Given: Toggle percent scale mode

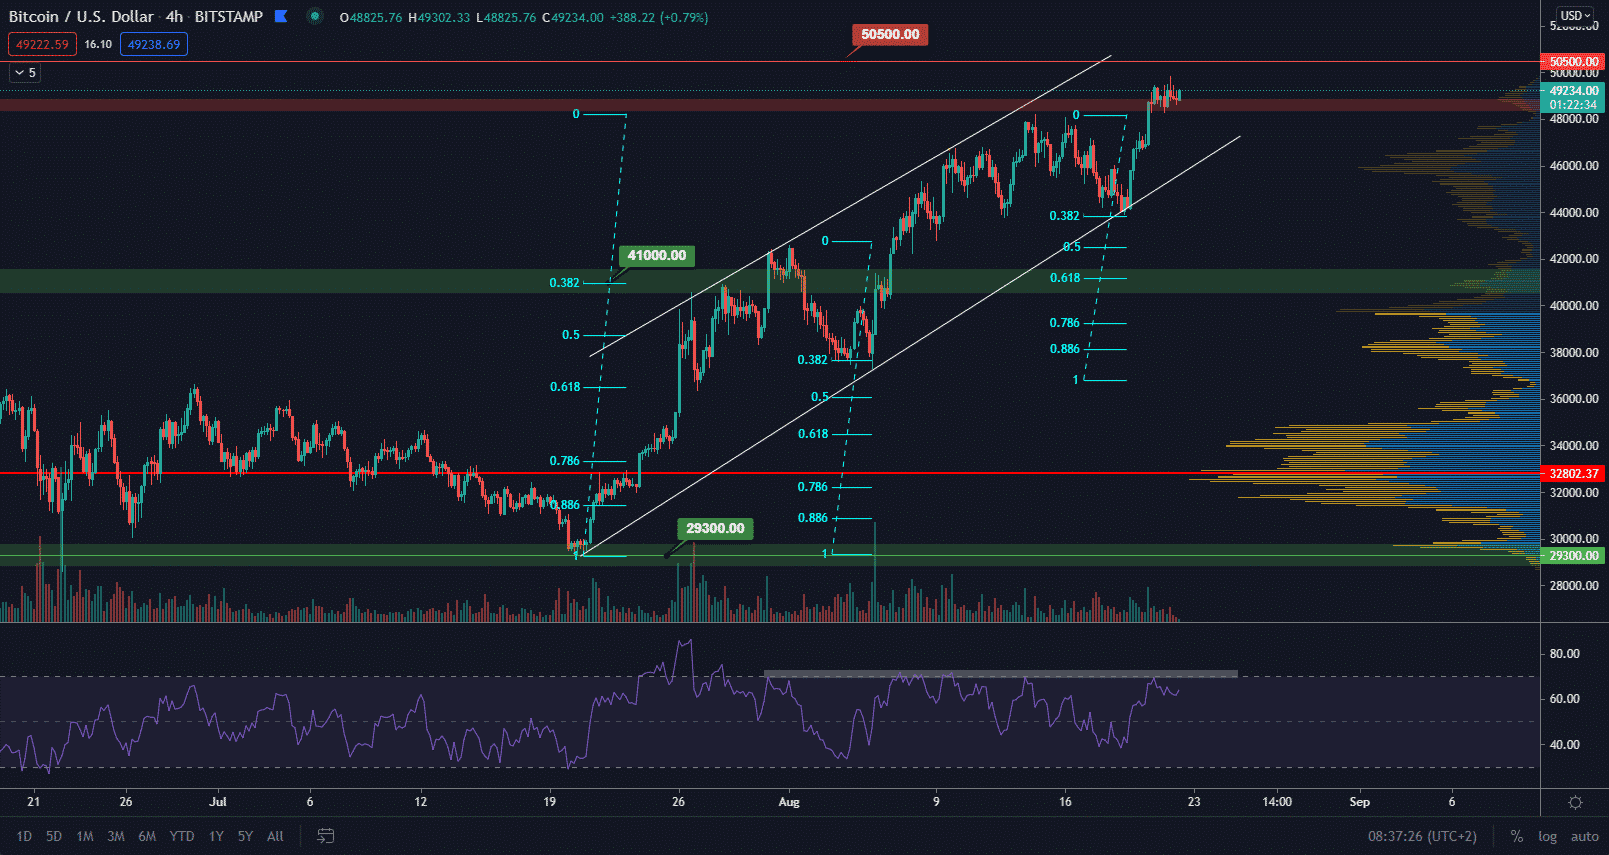Looking at the screenshot, I should (x=1517, y=836).
